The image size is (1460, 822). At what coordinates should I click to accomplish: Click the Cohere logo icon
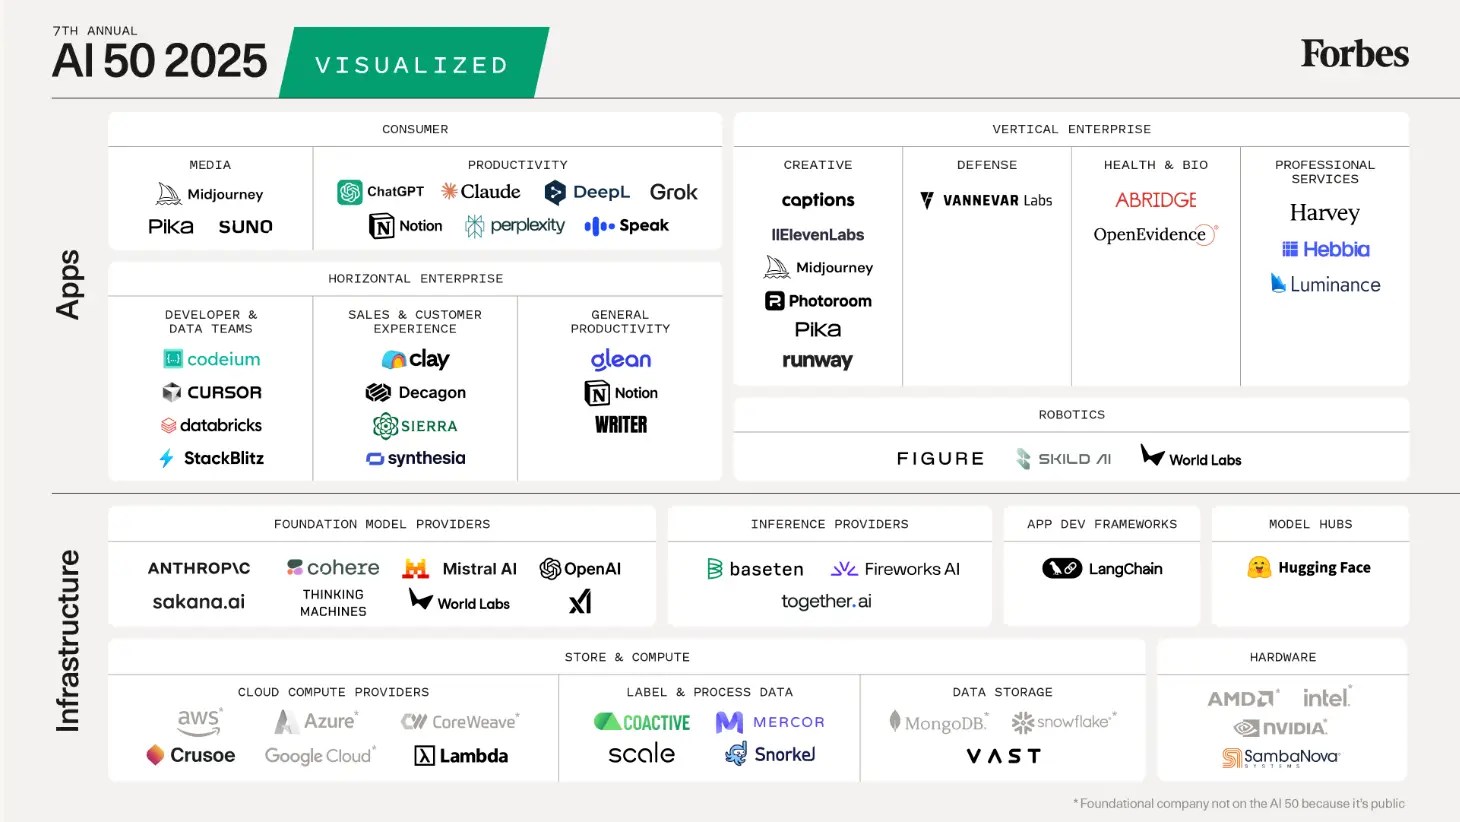295,568
